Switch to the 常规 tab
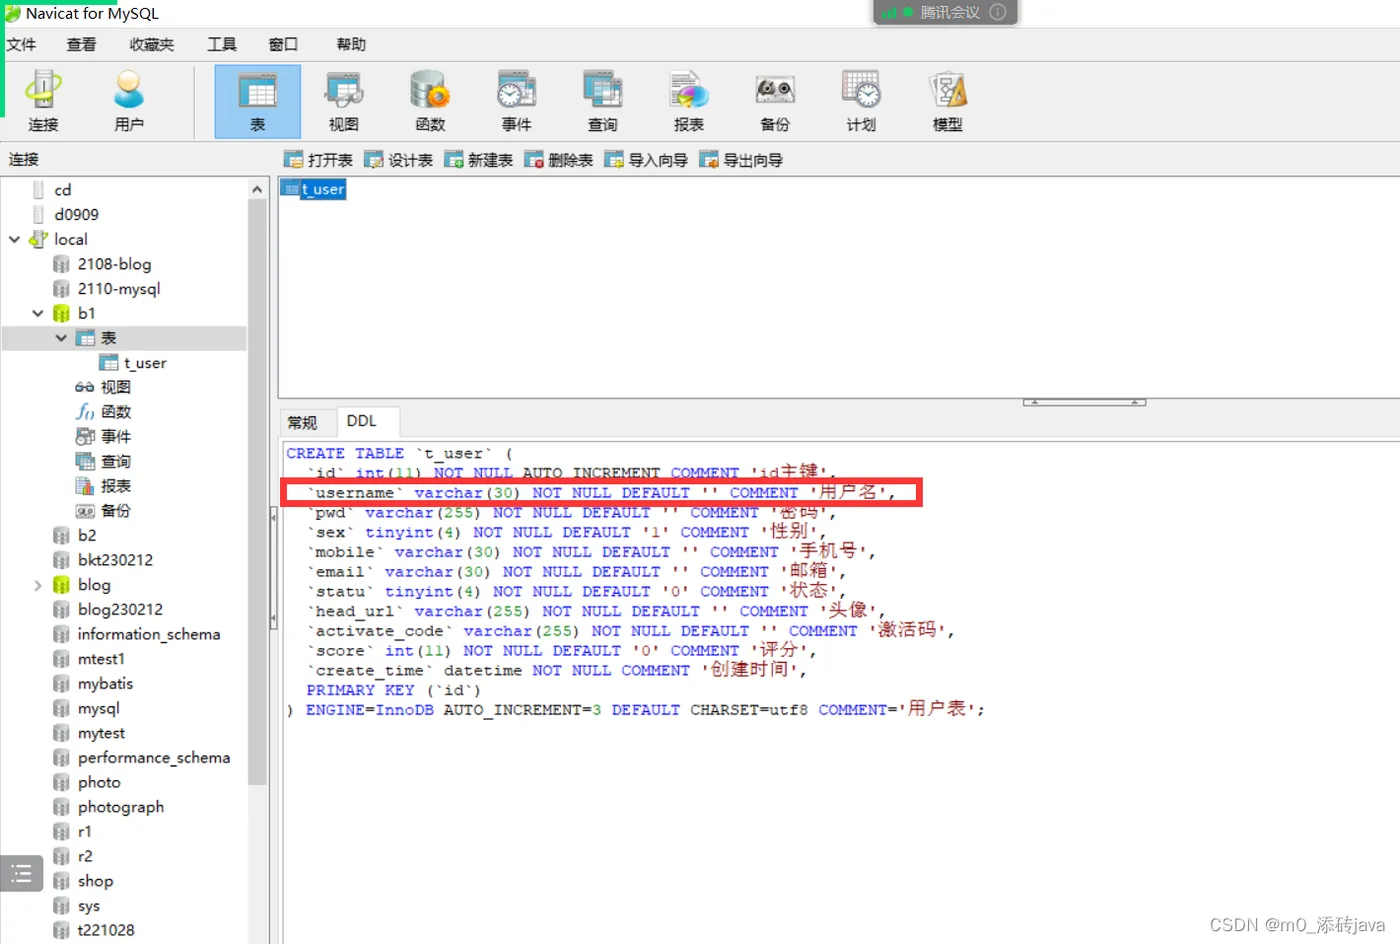The image size is (1400, 944). (302, 422)
